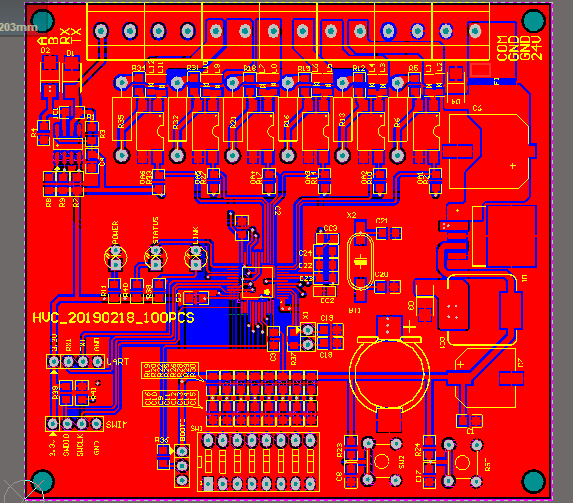This screenshot has height=503, width=573.
Task: Select the 203mm dimension text
Action: tap(18, 27)
